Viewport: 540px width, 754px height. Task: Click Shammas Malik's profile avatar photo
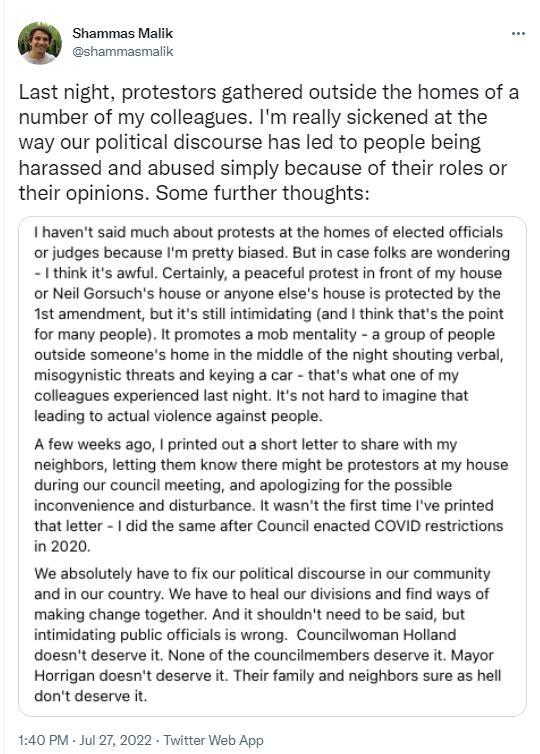pos(40,43)
